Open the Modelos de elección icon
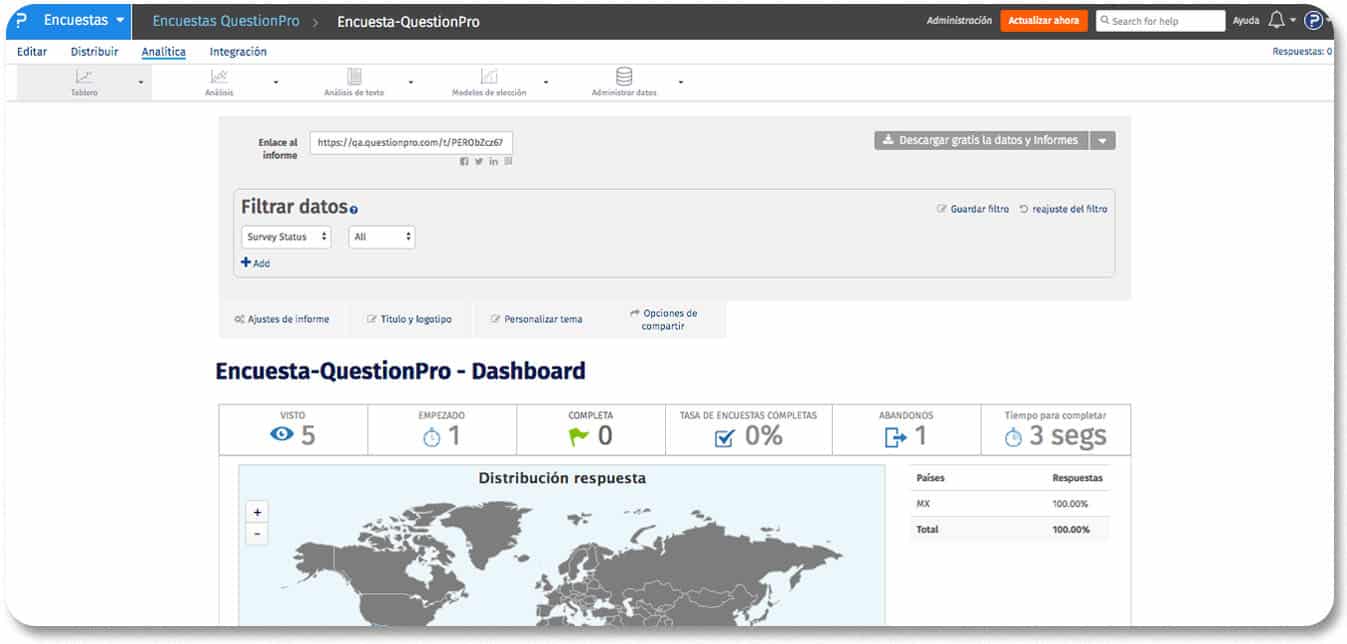The width and height of the screenshot is (1347, 644). click(x=488, y=76)
